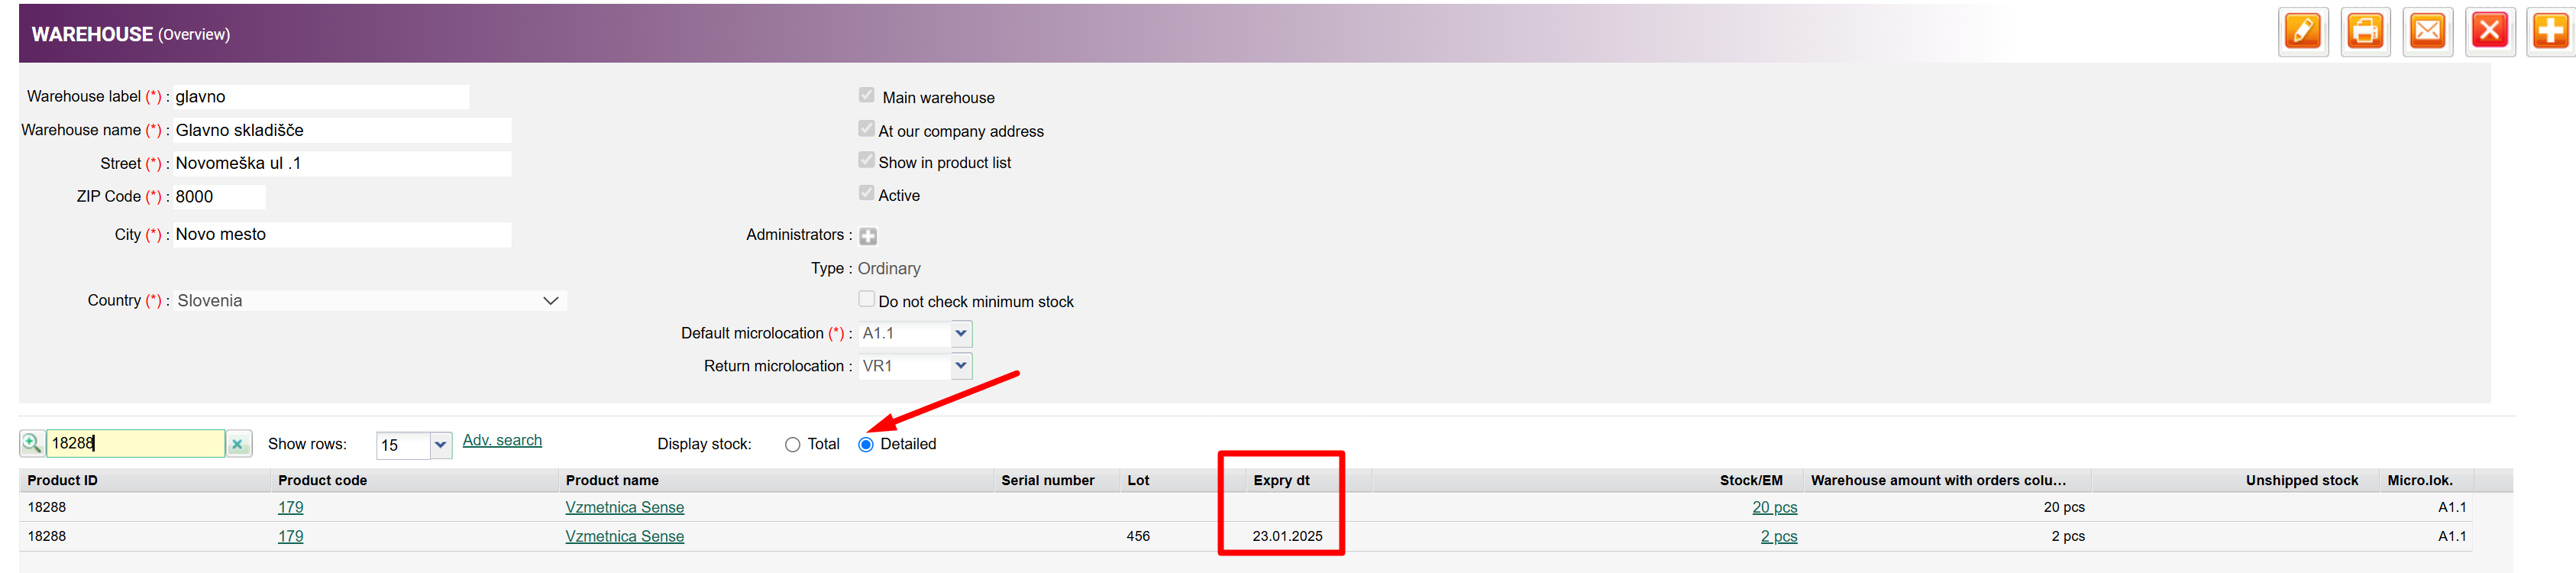Screen dimensions: 2576x573
Task: Click the orange plus add icon
Action: 2551,31
